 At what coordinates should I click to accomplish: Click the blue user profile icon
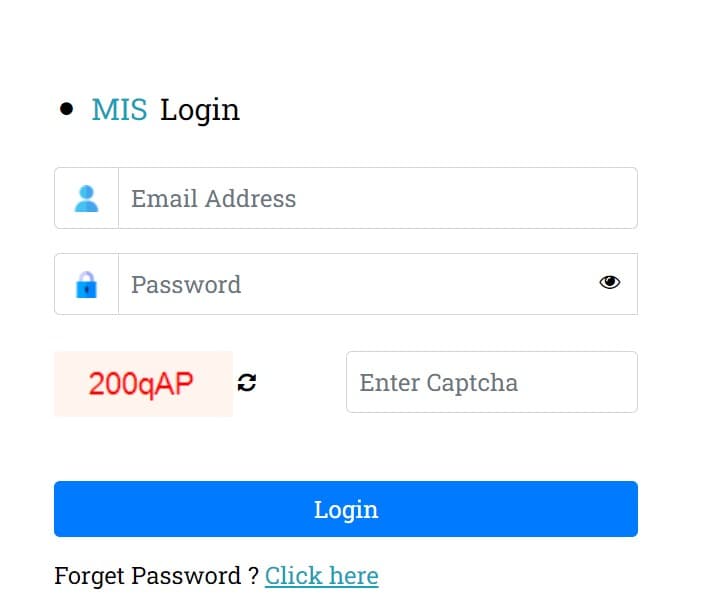86,199
